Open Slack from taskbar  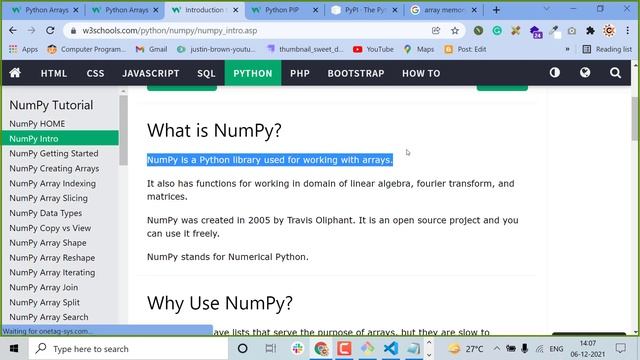click(x=298, y=349)
